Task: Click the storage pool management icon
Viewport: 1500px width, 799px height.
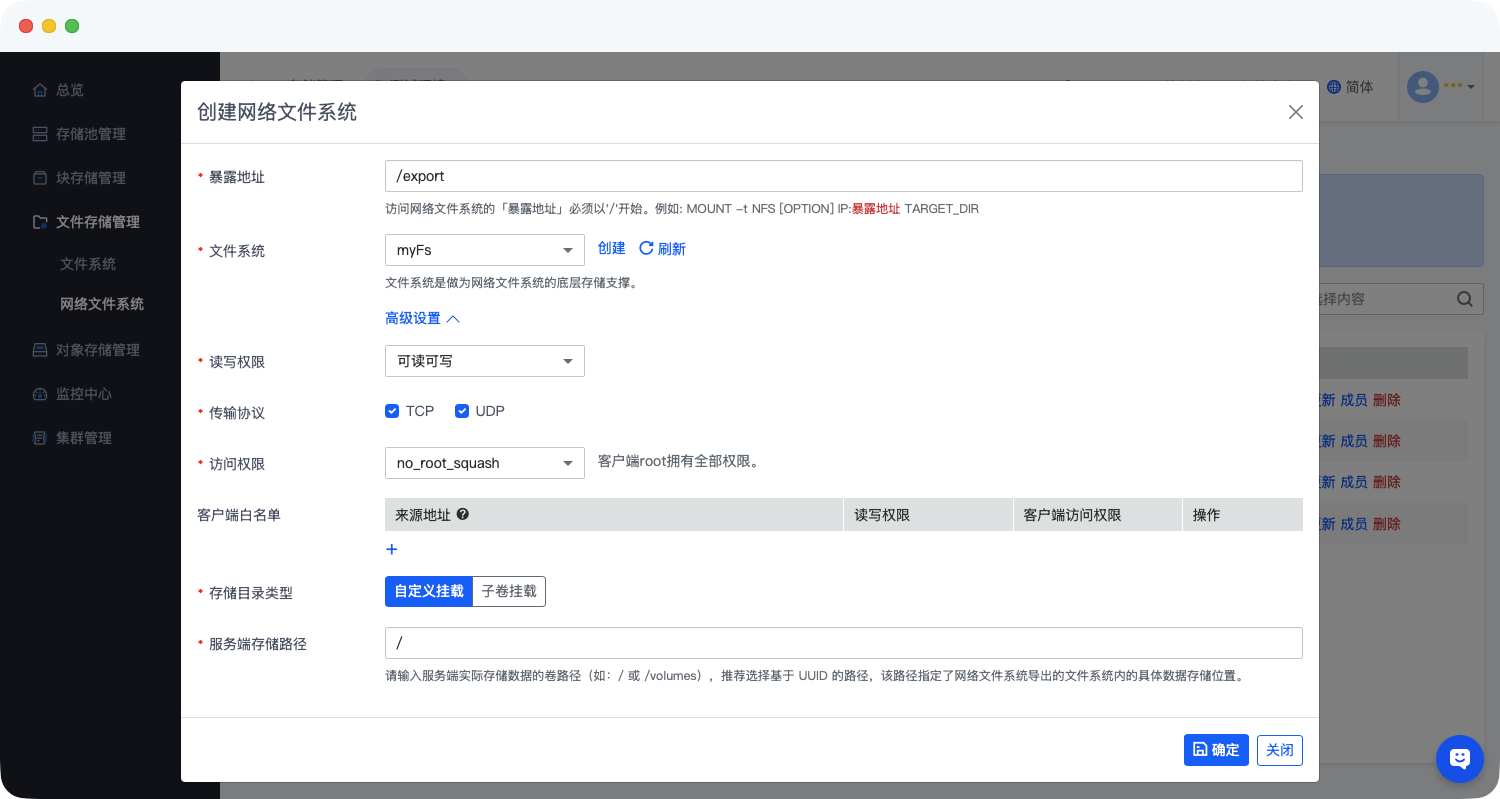Action: (40, 134)
